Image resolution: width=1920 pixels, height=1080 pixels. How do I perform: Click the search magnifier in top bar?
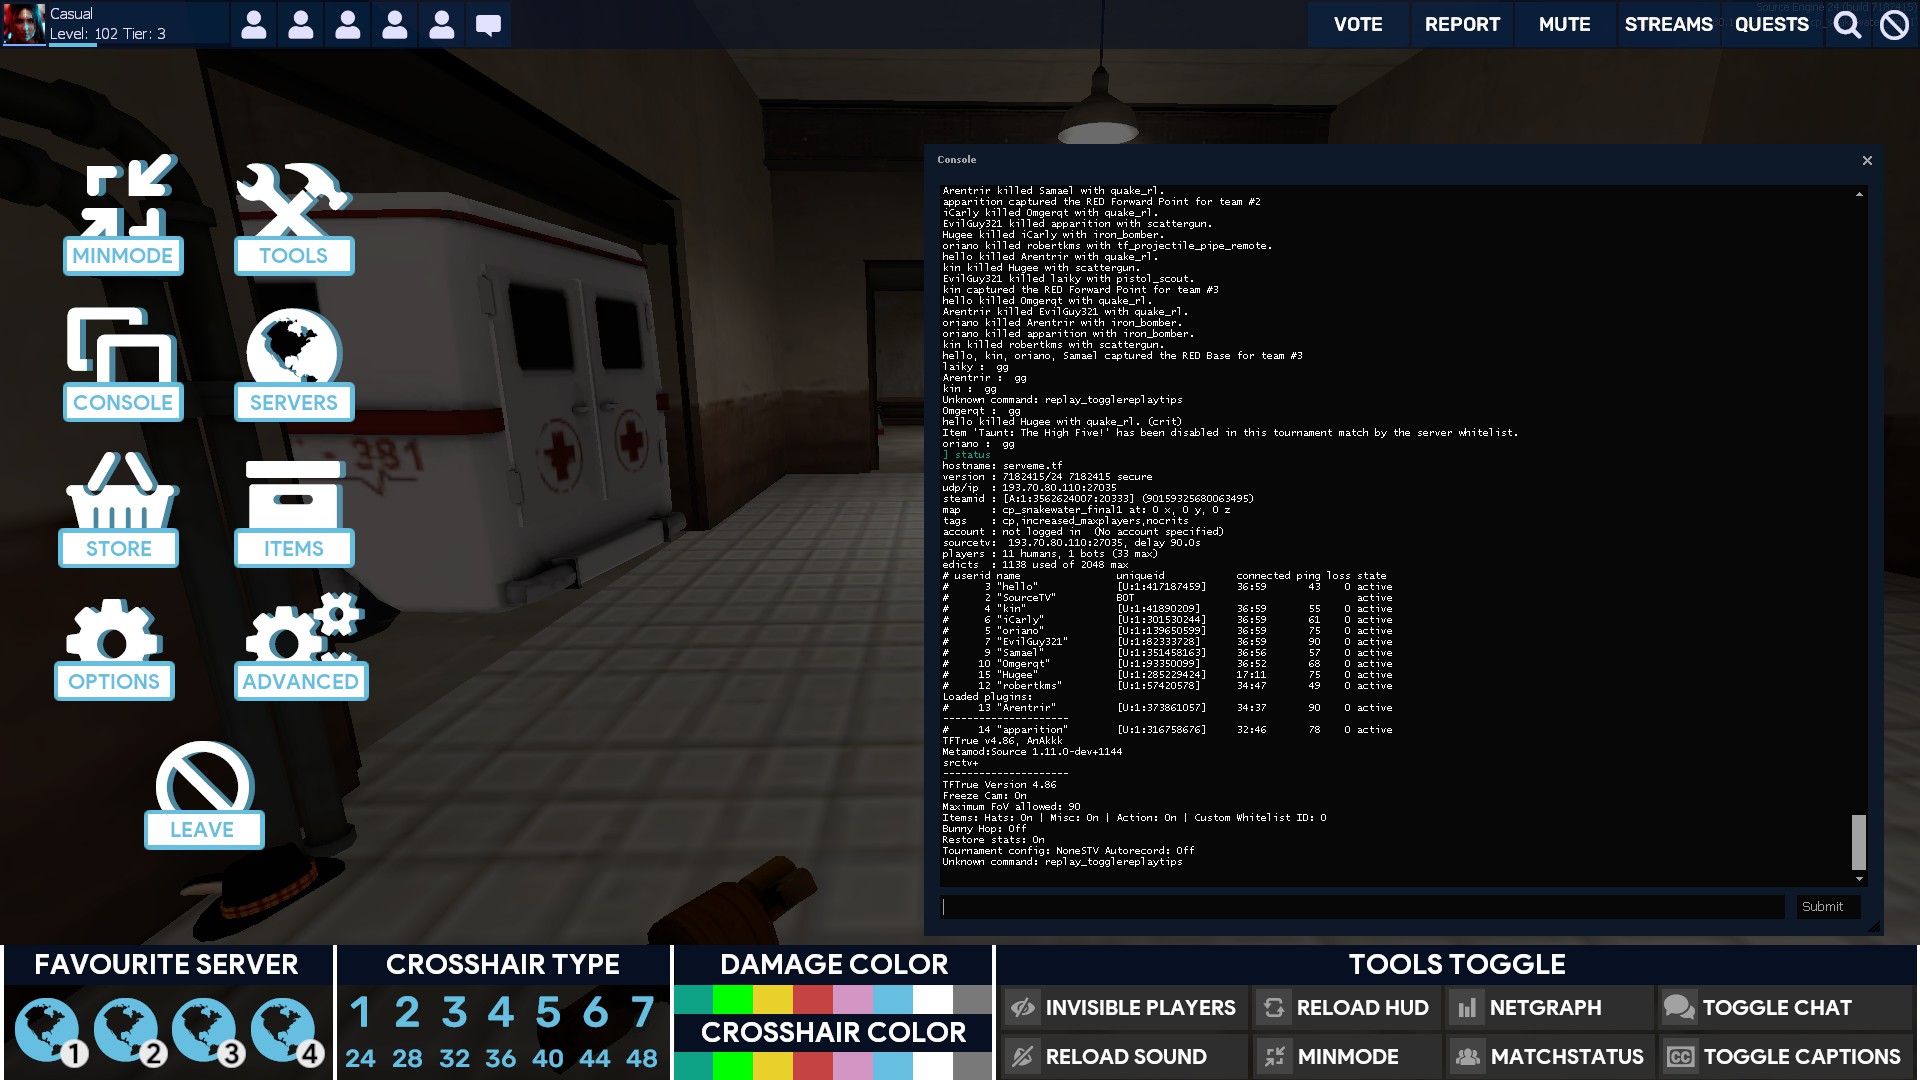click(x=1847, y=24)
